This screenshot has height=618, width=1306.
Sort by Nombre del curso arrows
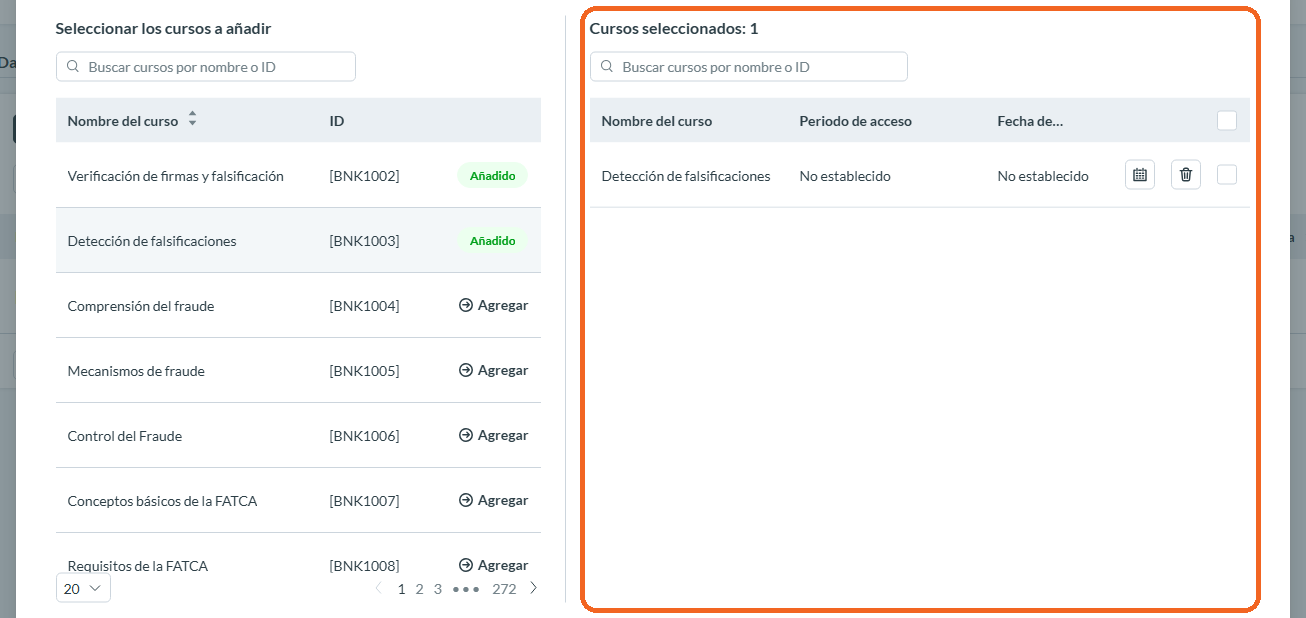[x=192, y=119]
